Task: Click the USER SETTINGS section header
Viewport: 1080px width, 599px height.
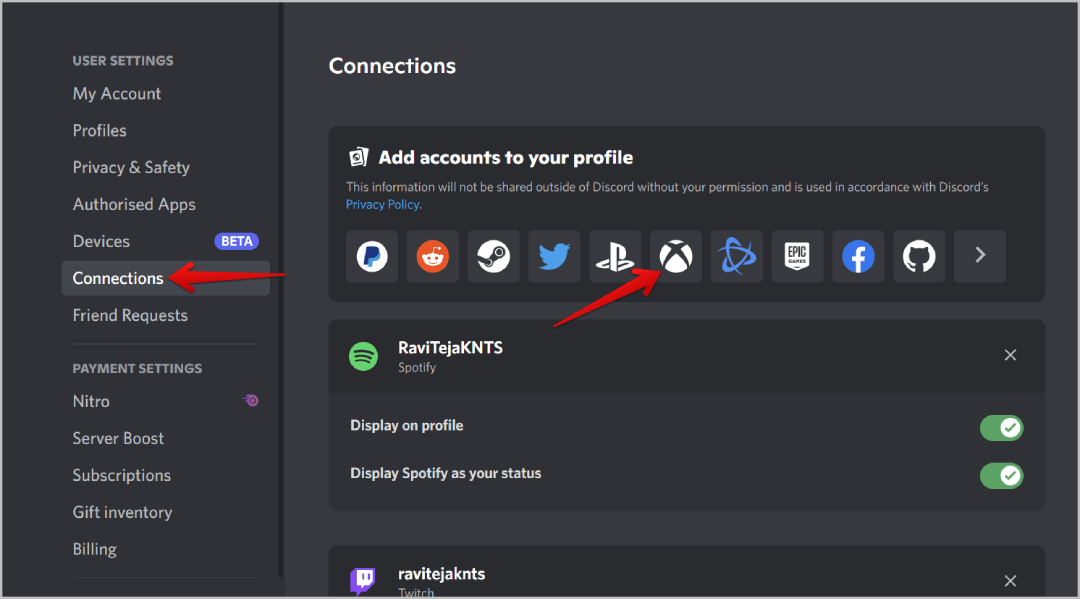Action: click(x=123, y=61)
